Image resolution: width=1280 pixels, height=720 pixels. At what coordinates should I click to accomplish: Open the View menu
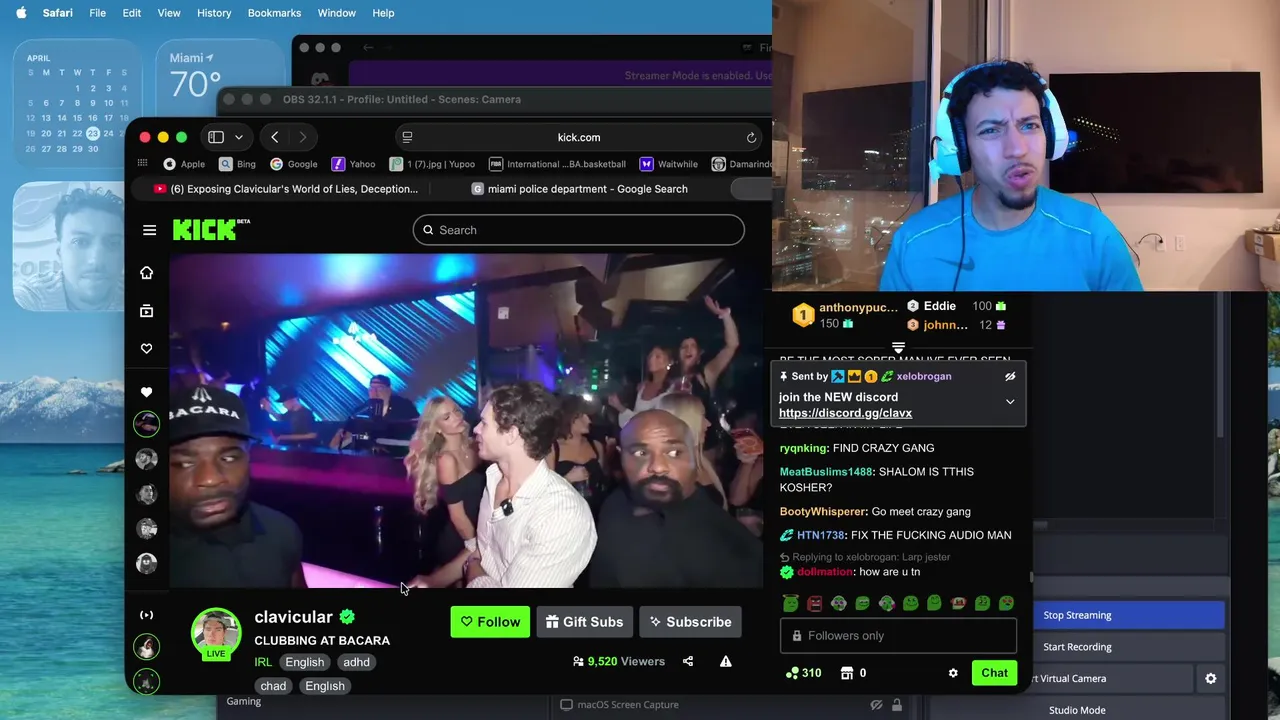click(169, 13)
